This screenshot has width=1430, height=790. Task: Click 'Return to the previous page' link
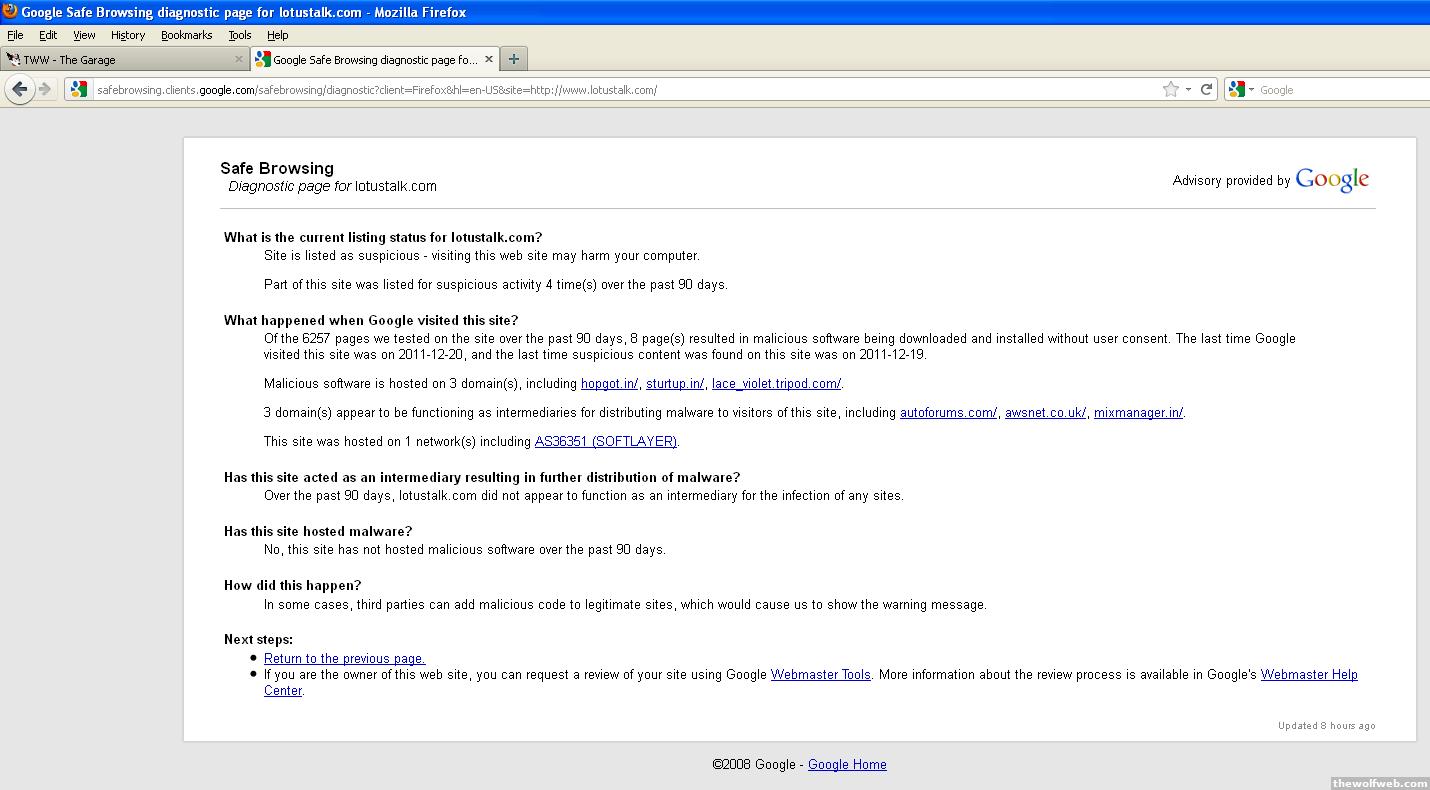344,658
